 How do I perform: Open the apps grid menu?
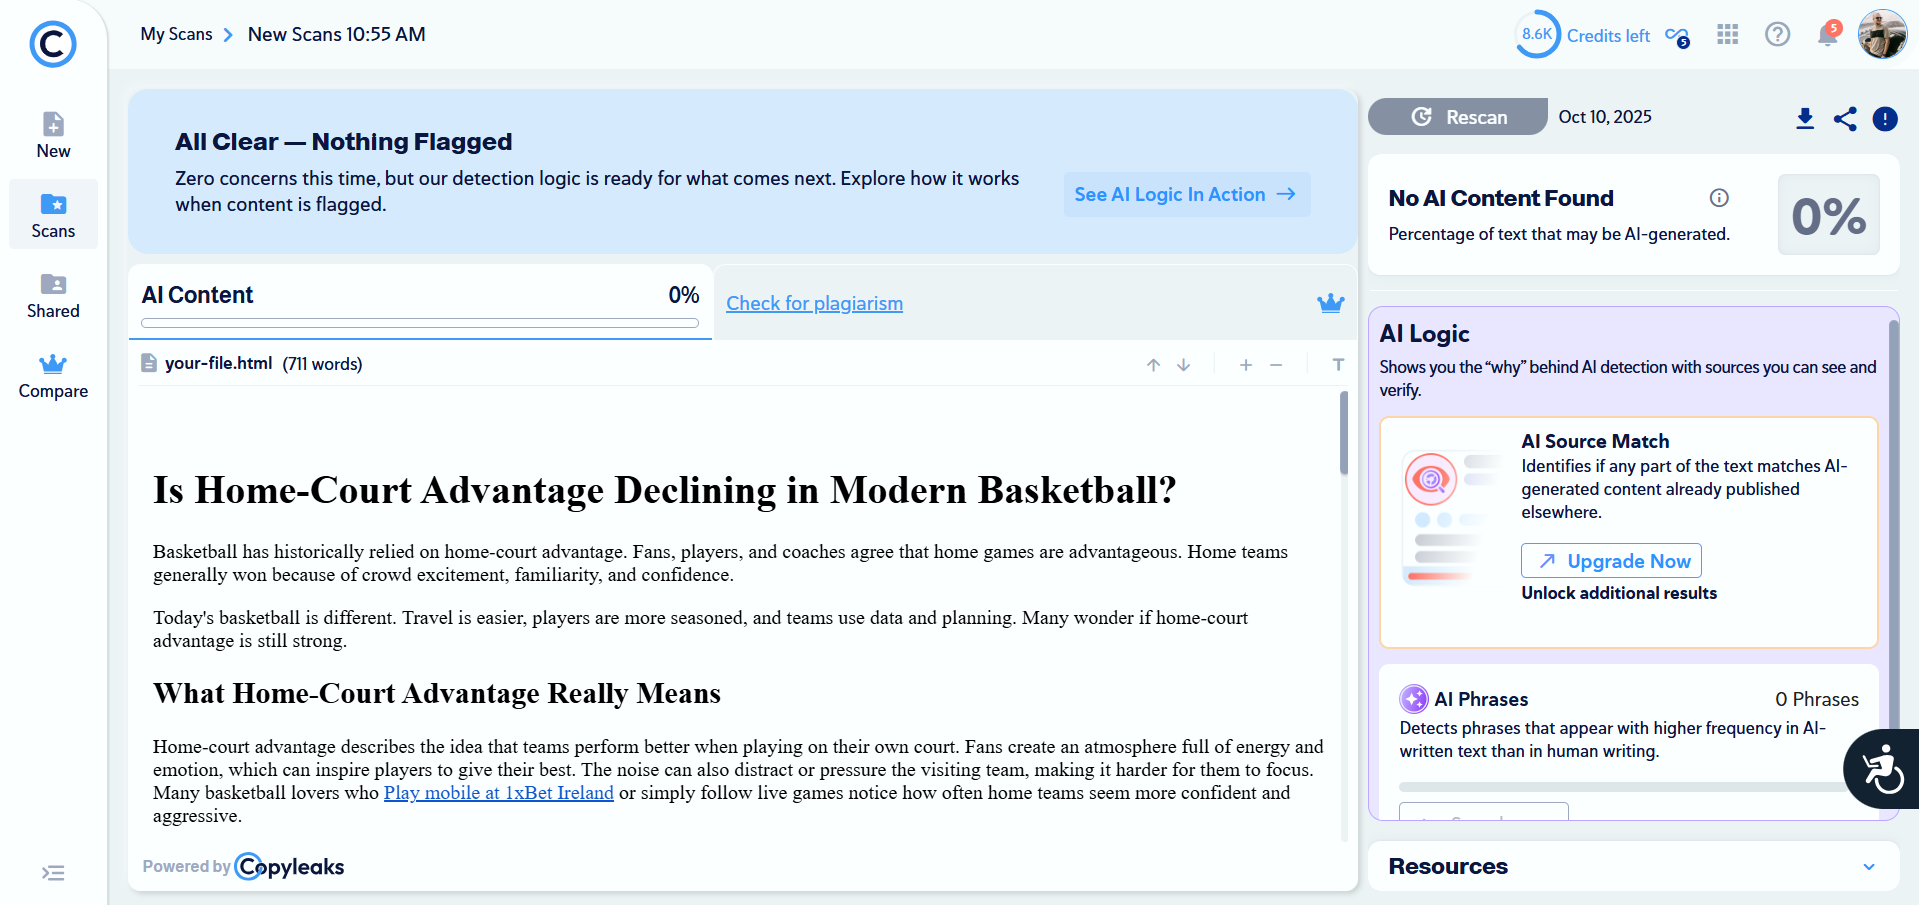1728,35
